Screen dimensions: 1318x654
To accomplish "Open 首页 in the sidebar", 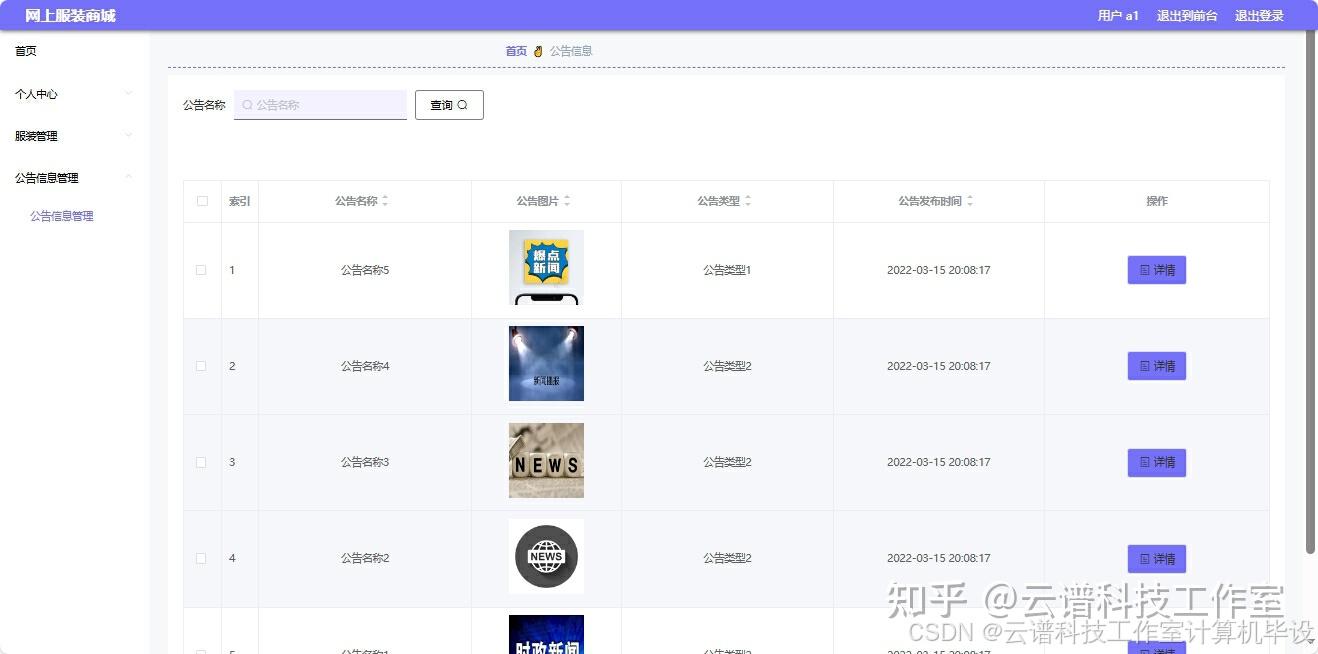I will [26, 51].
